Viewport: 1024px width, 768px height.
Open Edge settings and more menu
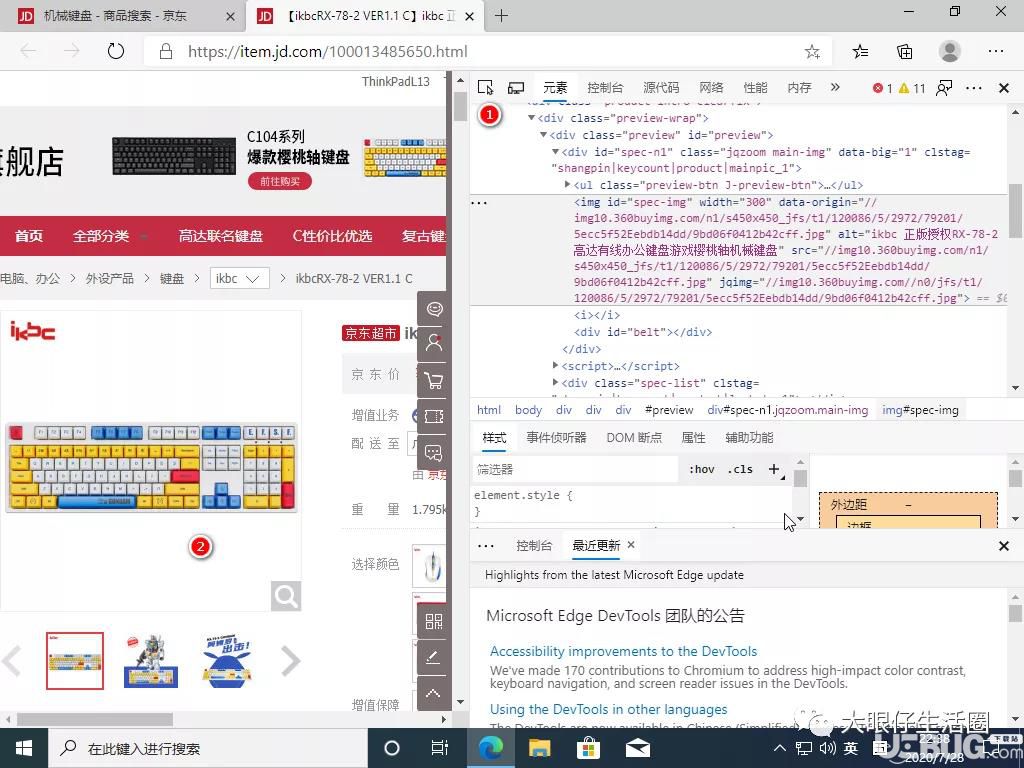click(996, 51)
